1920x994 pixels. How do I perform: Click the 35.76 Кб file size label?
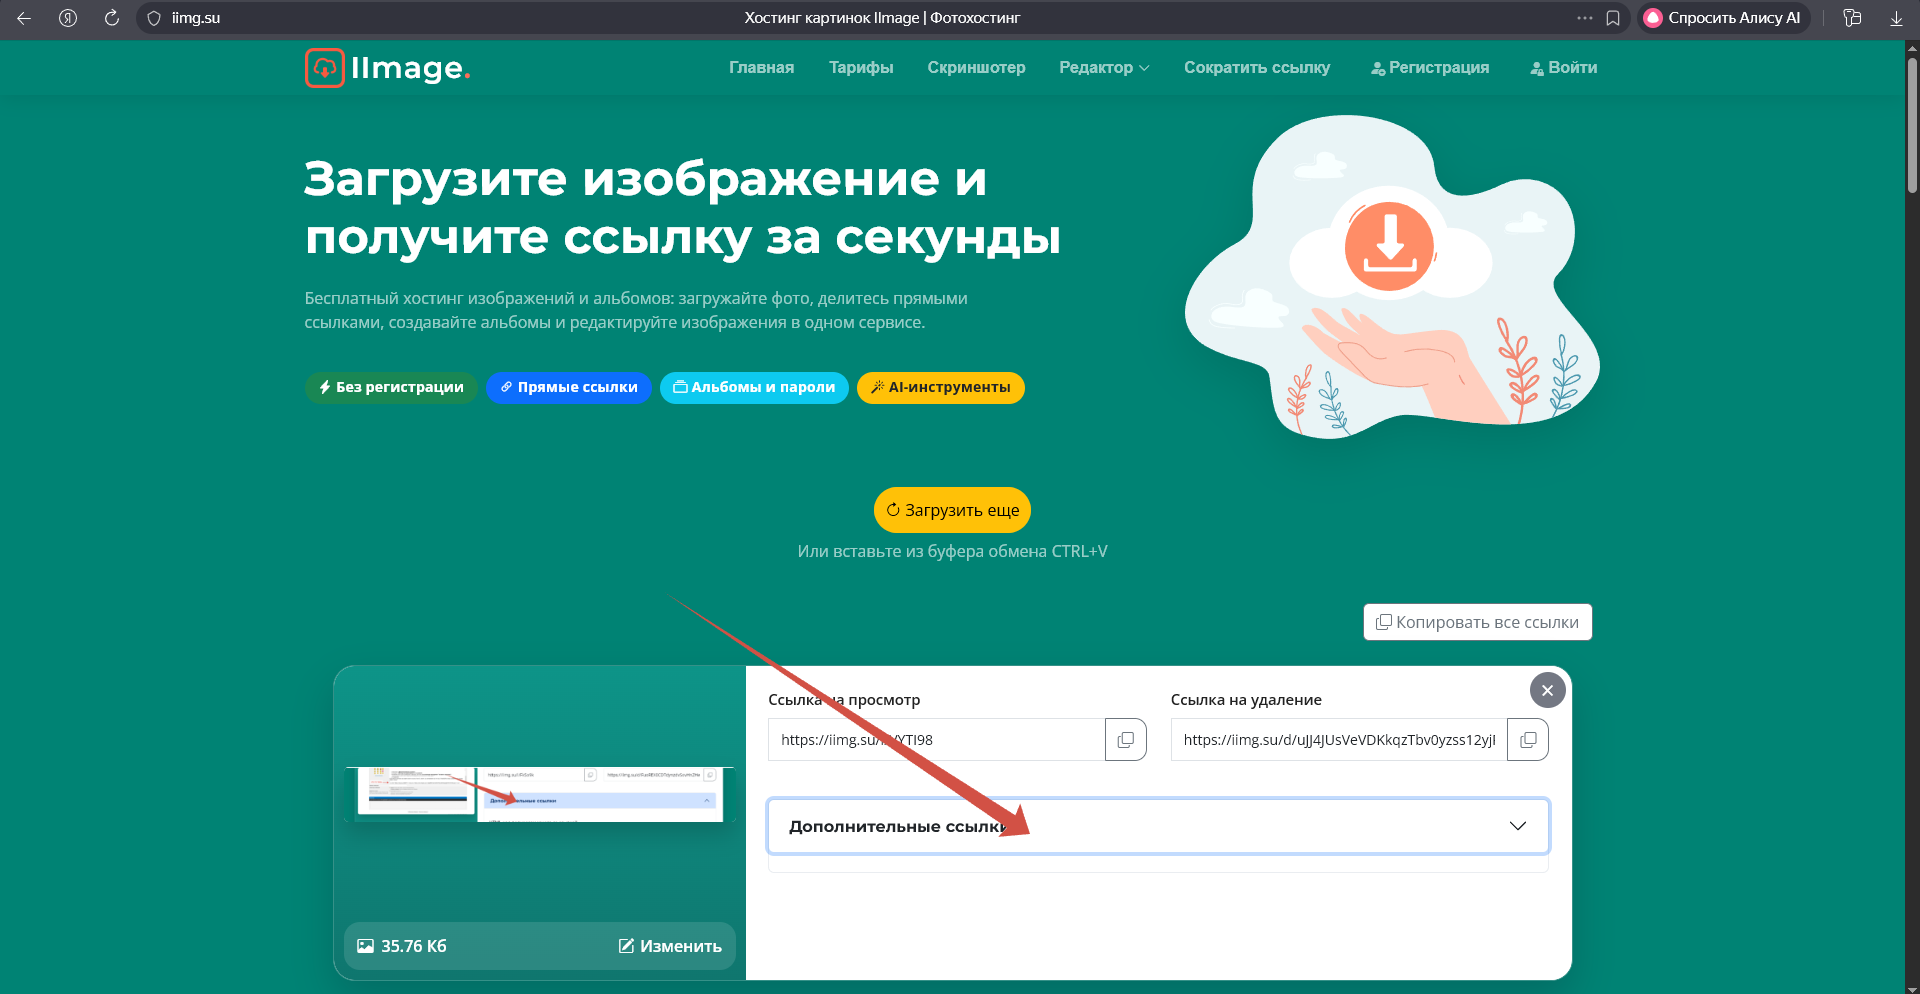tap(402, 946)
